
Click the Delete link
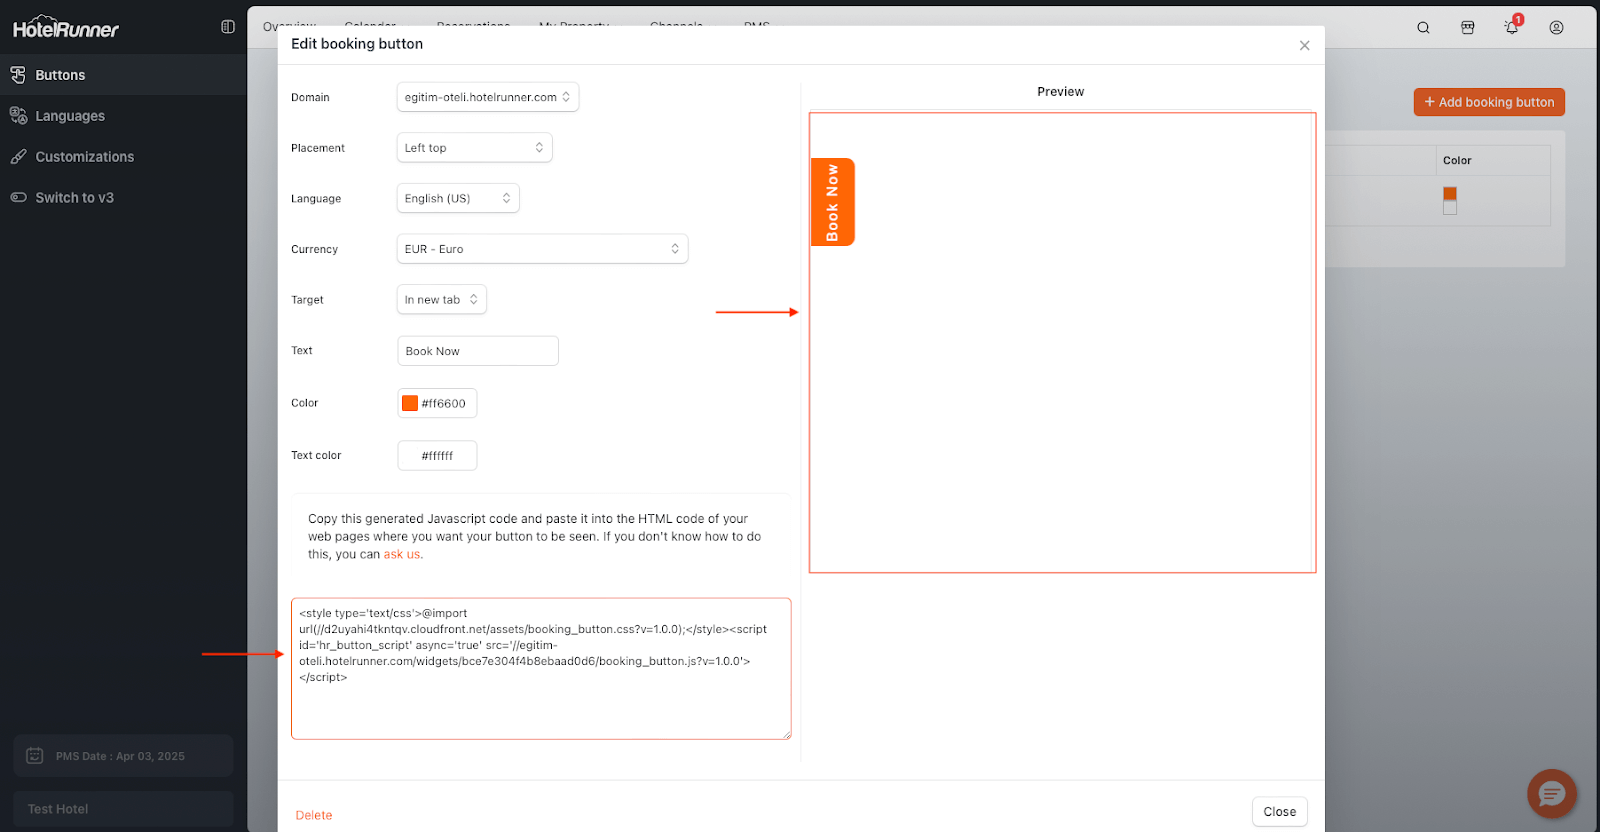[x=314, y=815]
